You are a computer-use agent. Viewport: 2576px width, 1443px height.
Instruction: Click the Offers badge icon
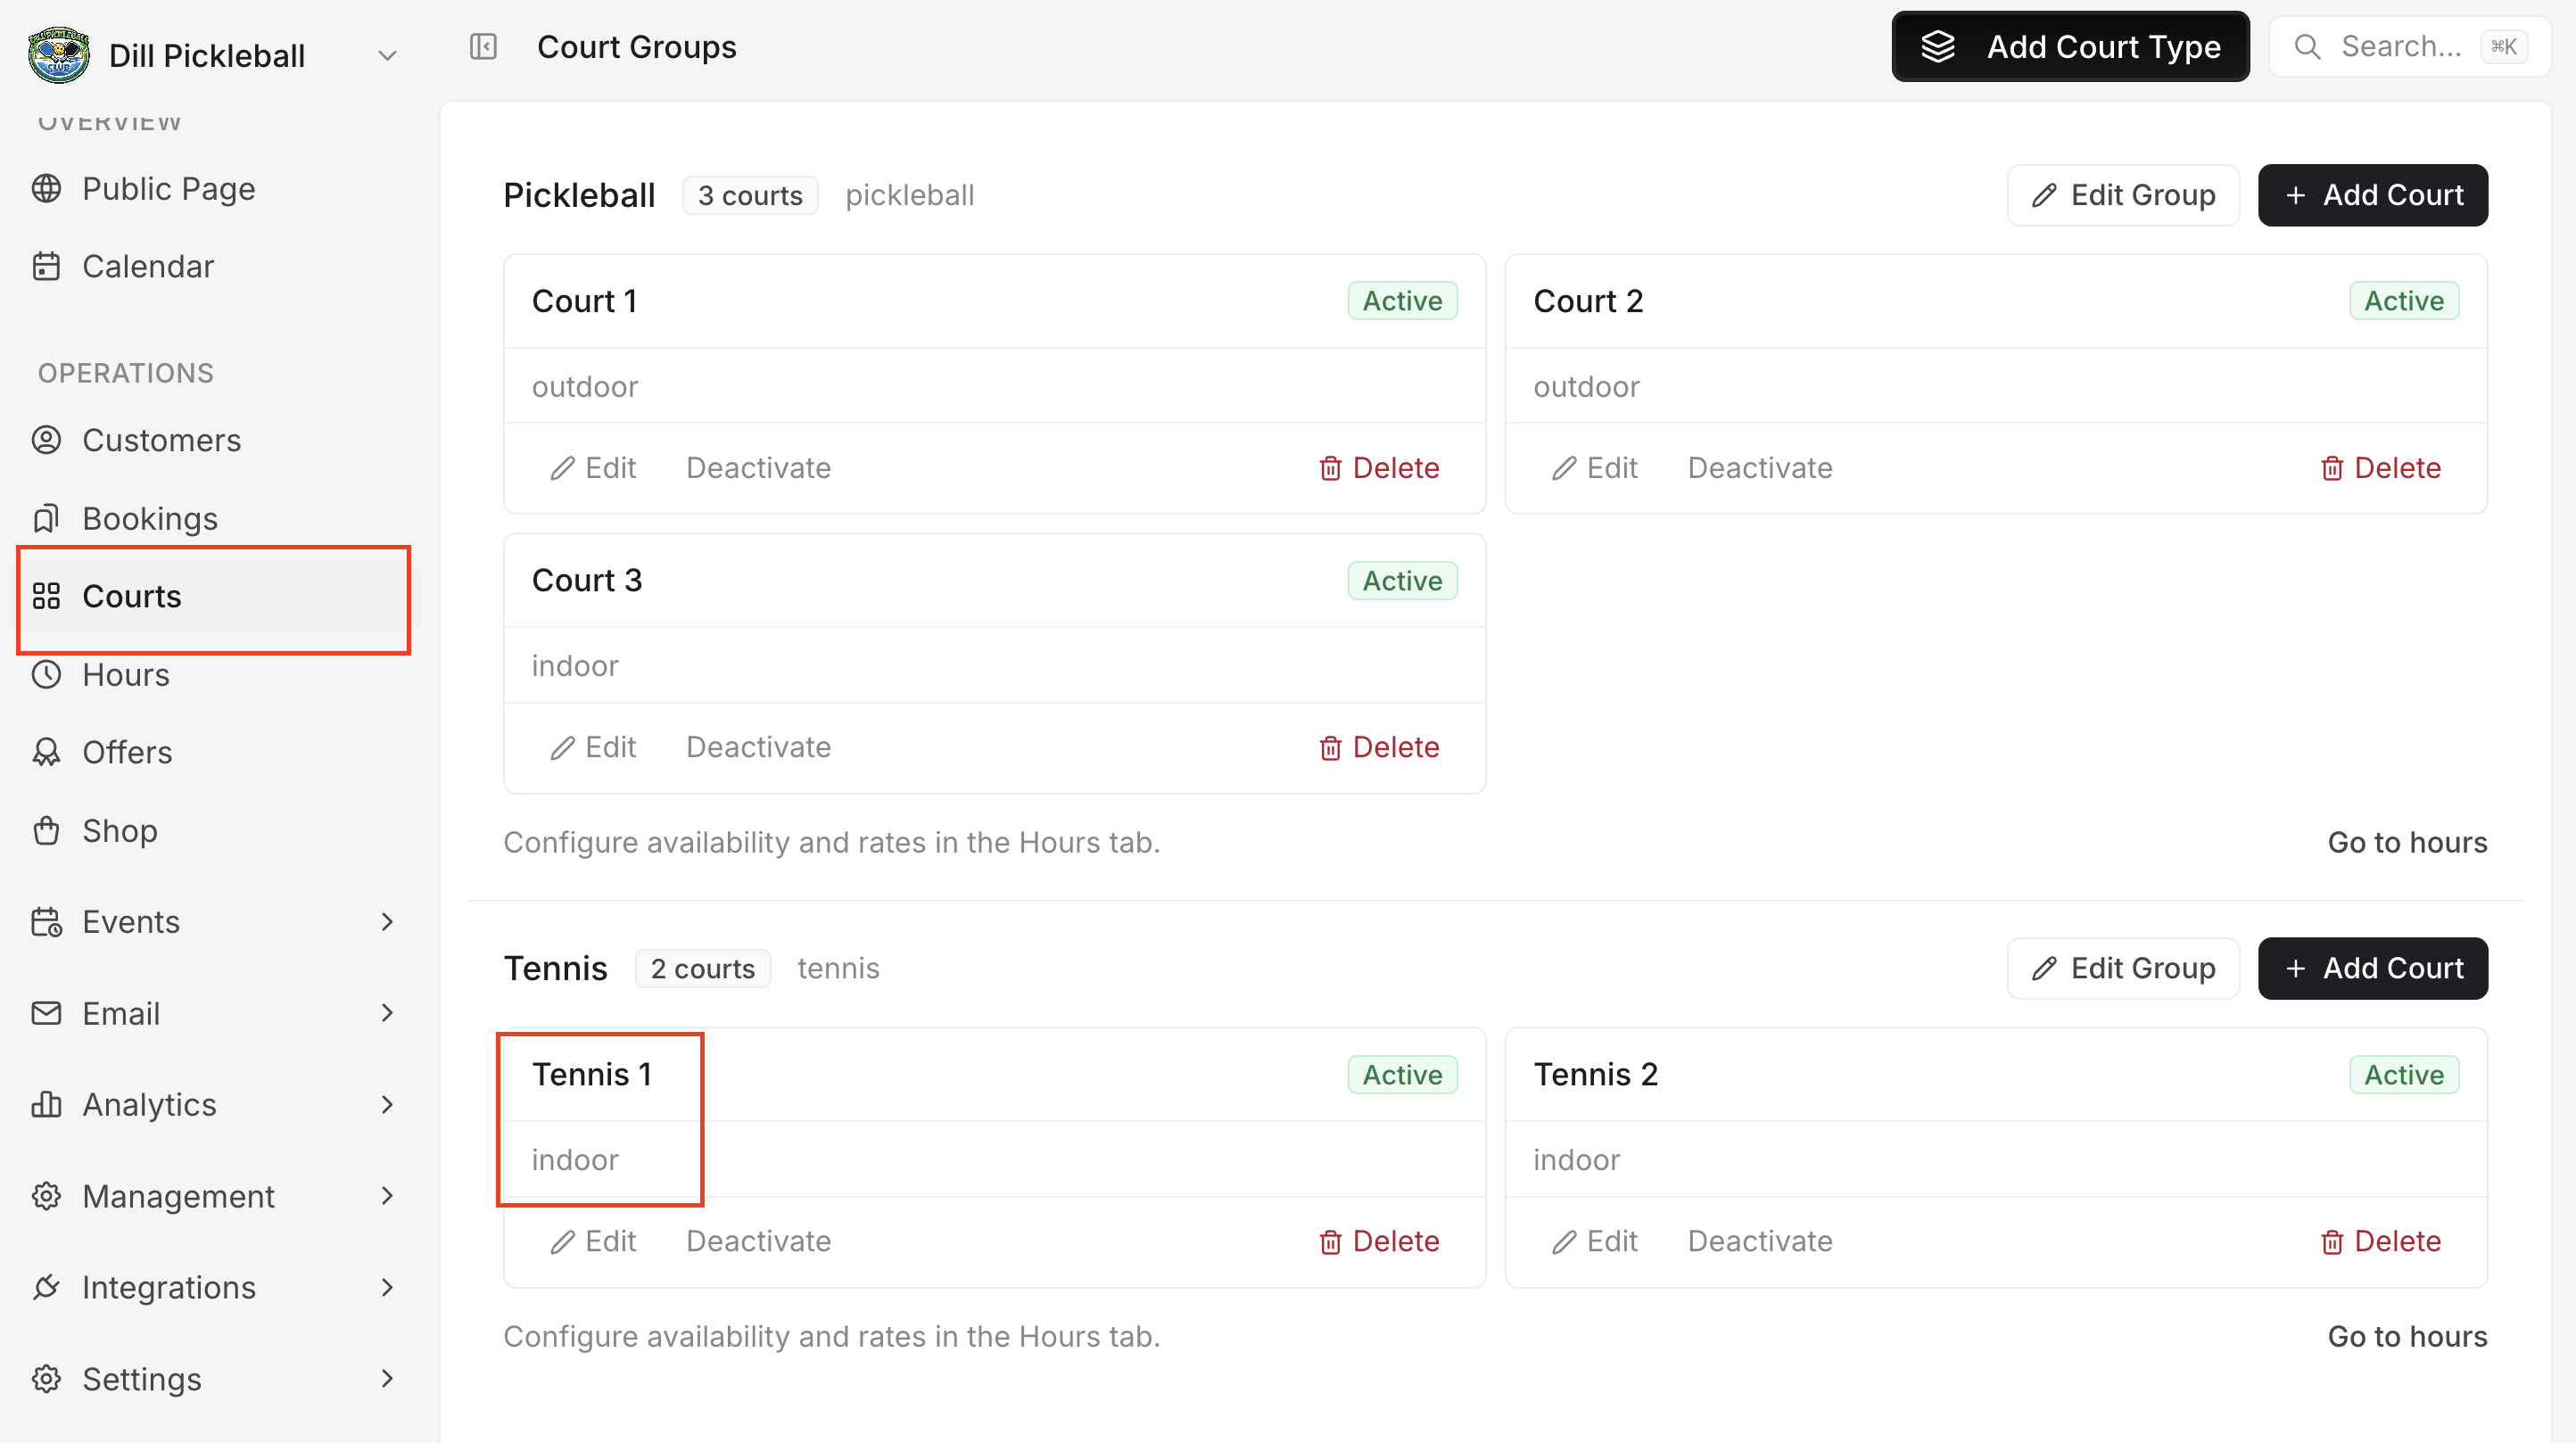pos(46,752)
